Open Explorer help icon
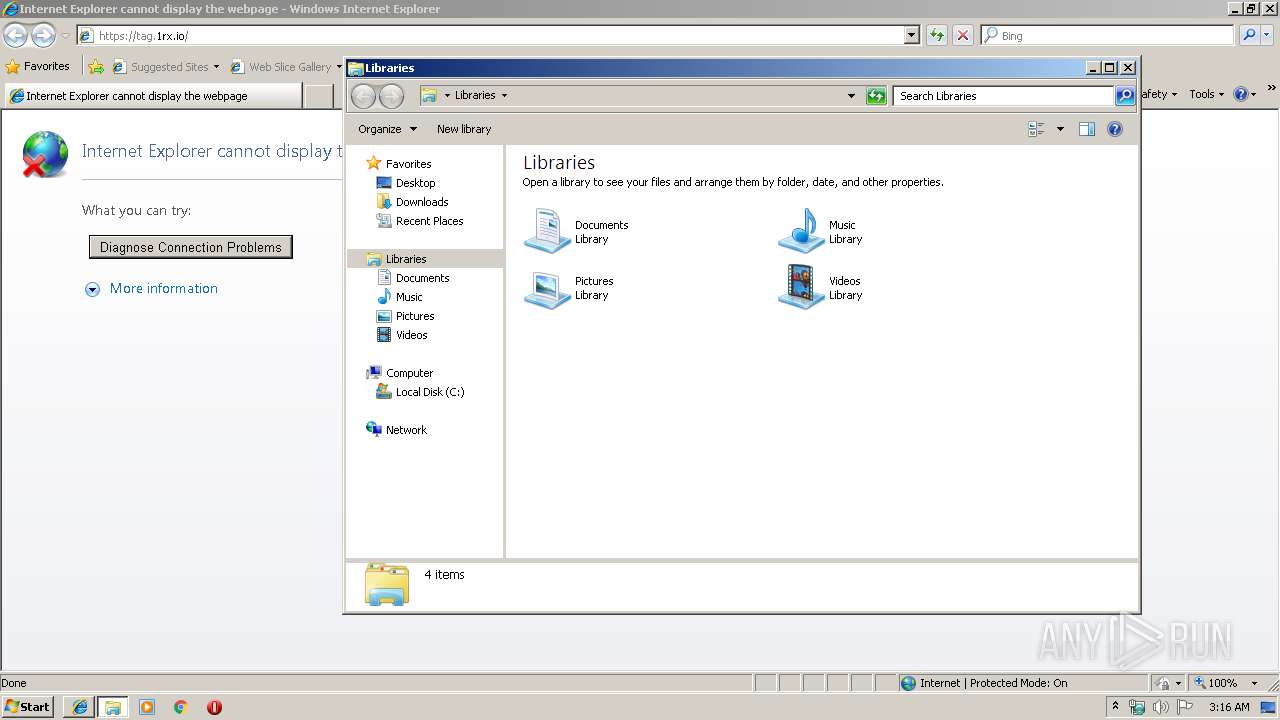 coord(1115,129)
